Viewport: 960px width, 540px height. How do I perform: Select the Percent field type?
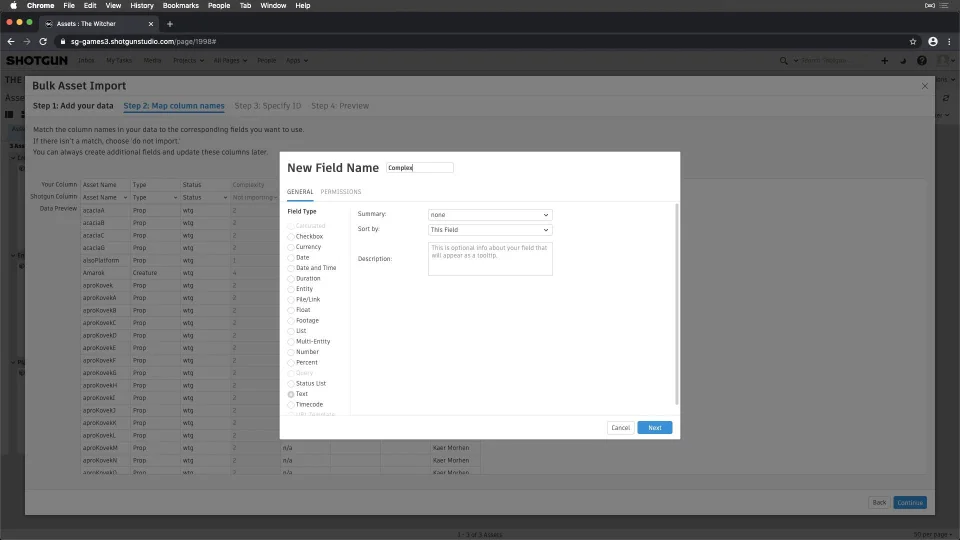tap(291, 362)
